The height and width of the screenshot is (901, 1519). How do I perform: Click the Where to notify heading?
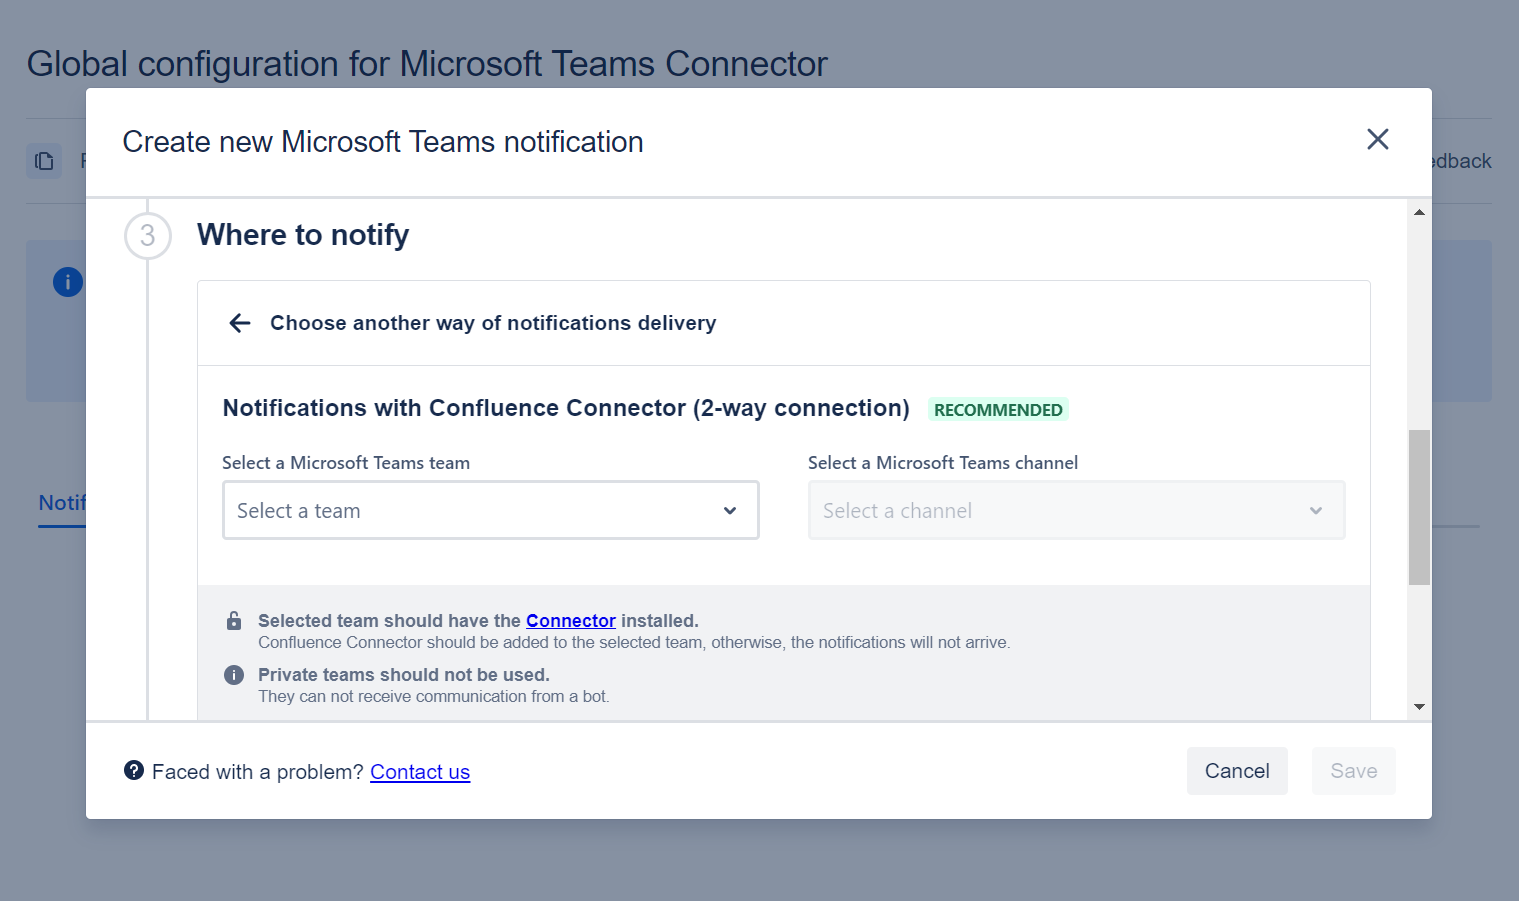coord(303,235)
